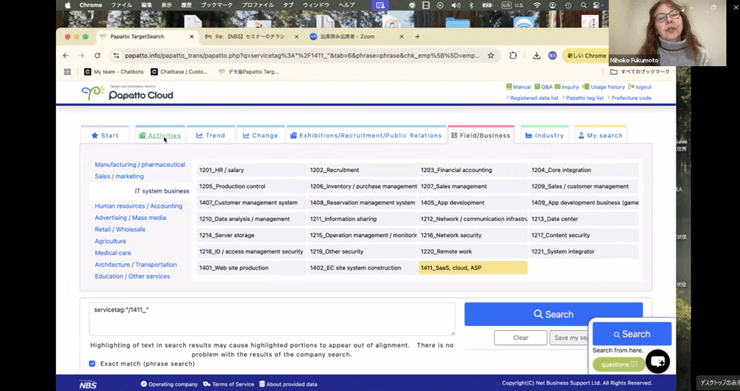The width and height of the screenshot is (740, 391).
Task: Select Education / Other services category
Action: click(x=132, y=277)
